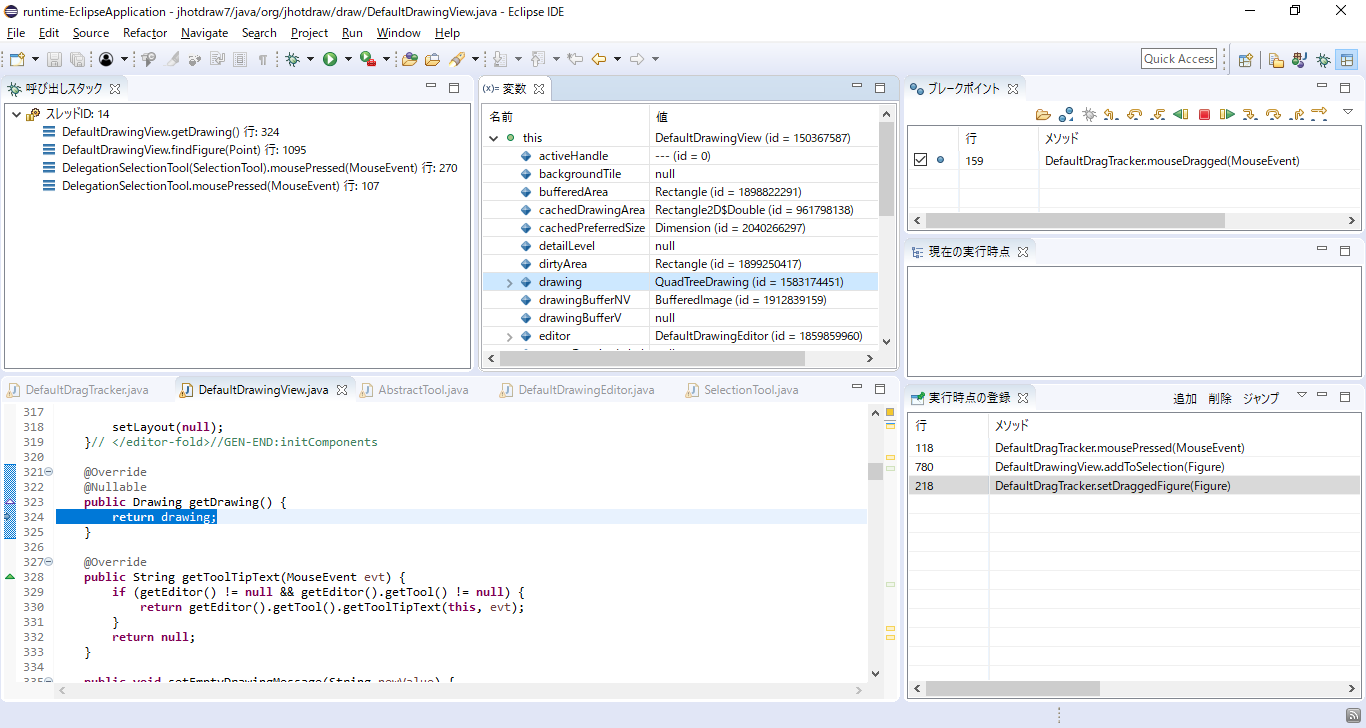This screenshot has width=1366, height=728.
Task: Click the Open Task folder icon
Action: point(433,59)
